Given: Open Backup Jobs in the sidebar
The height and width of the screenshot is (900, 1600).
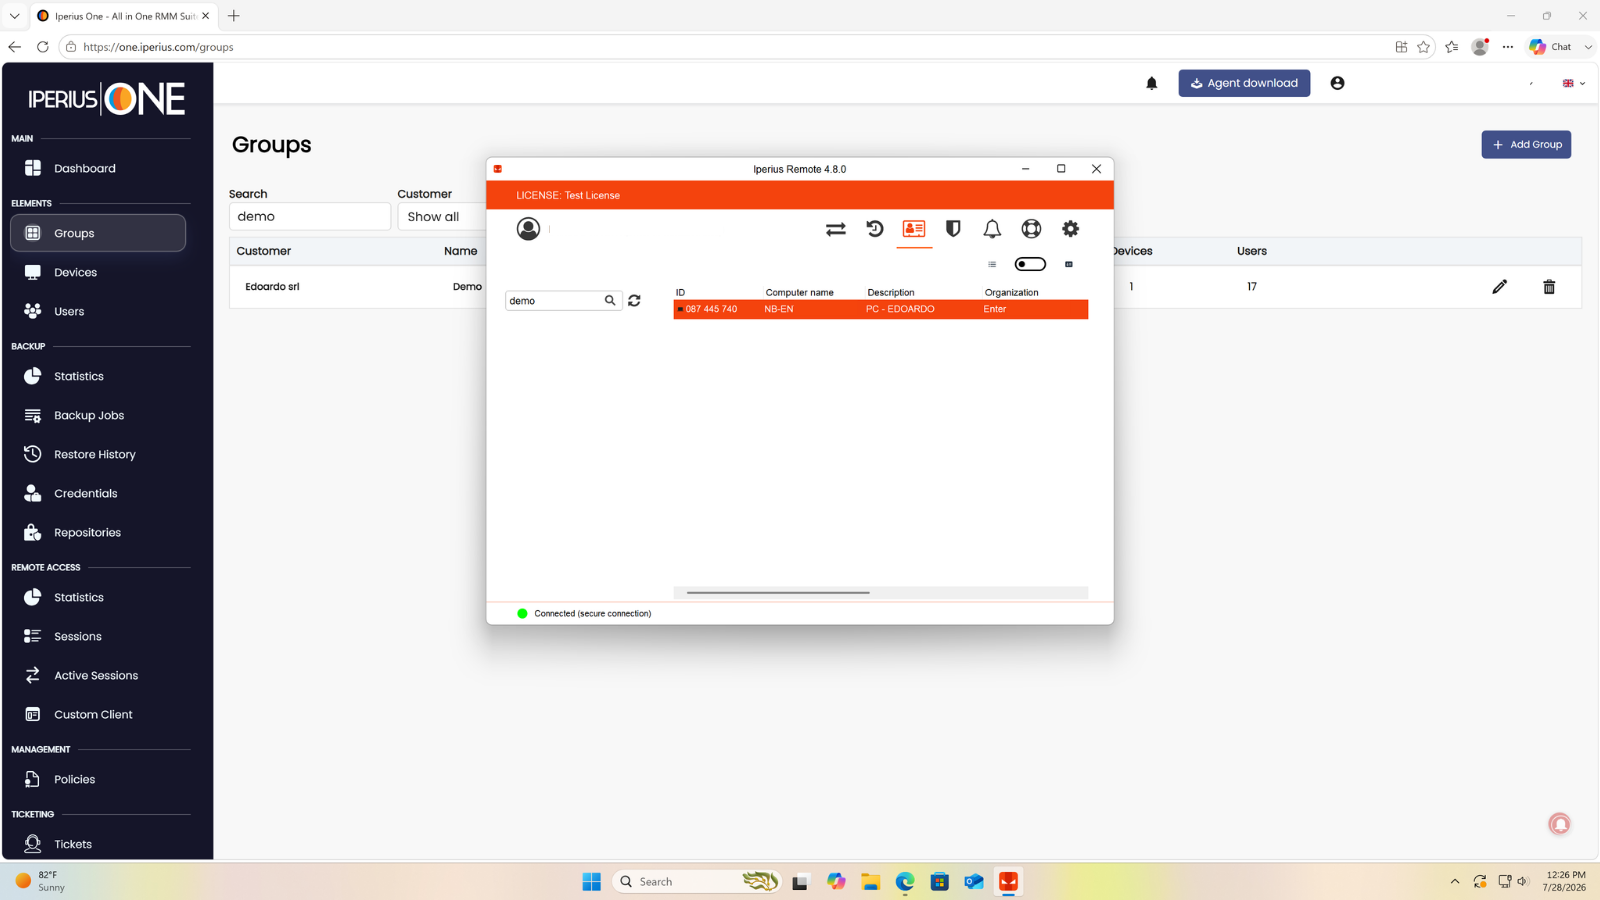Looking at the screenshot, I should pyautogui.click(x=98, y=415).
